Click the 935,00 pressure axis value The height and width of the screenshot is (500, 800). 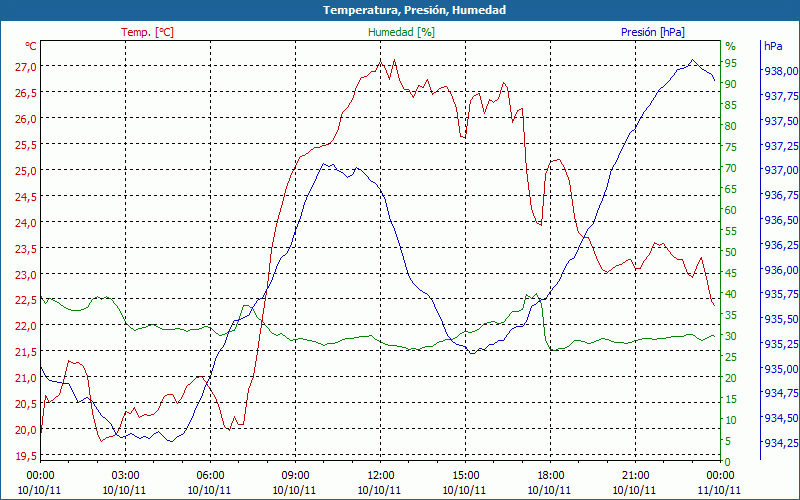(x=781, y=369)
